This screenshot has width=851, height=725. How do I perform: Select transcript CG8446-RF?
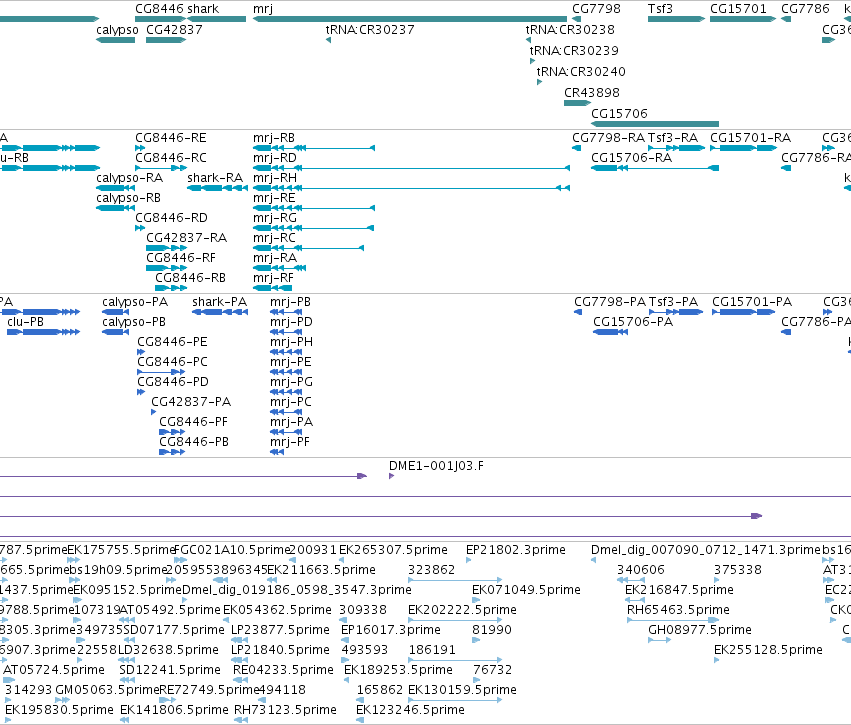(x=166, y=268)
